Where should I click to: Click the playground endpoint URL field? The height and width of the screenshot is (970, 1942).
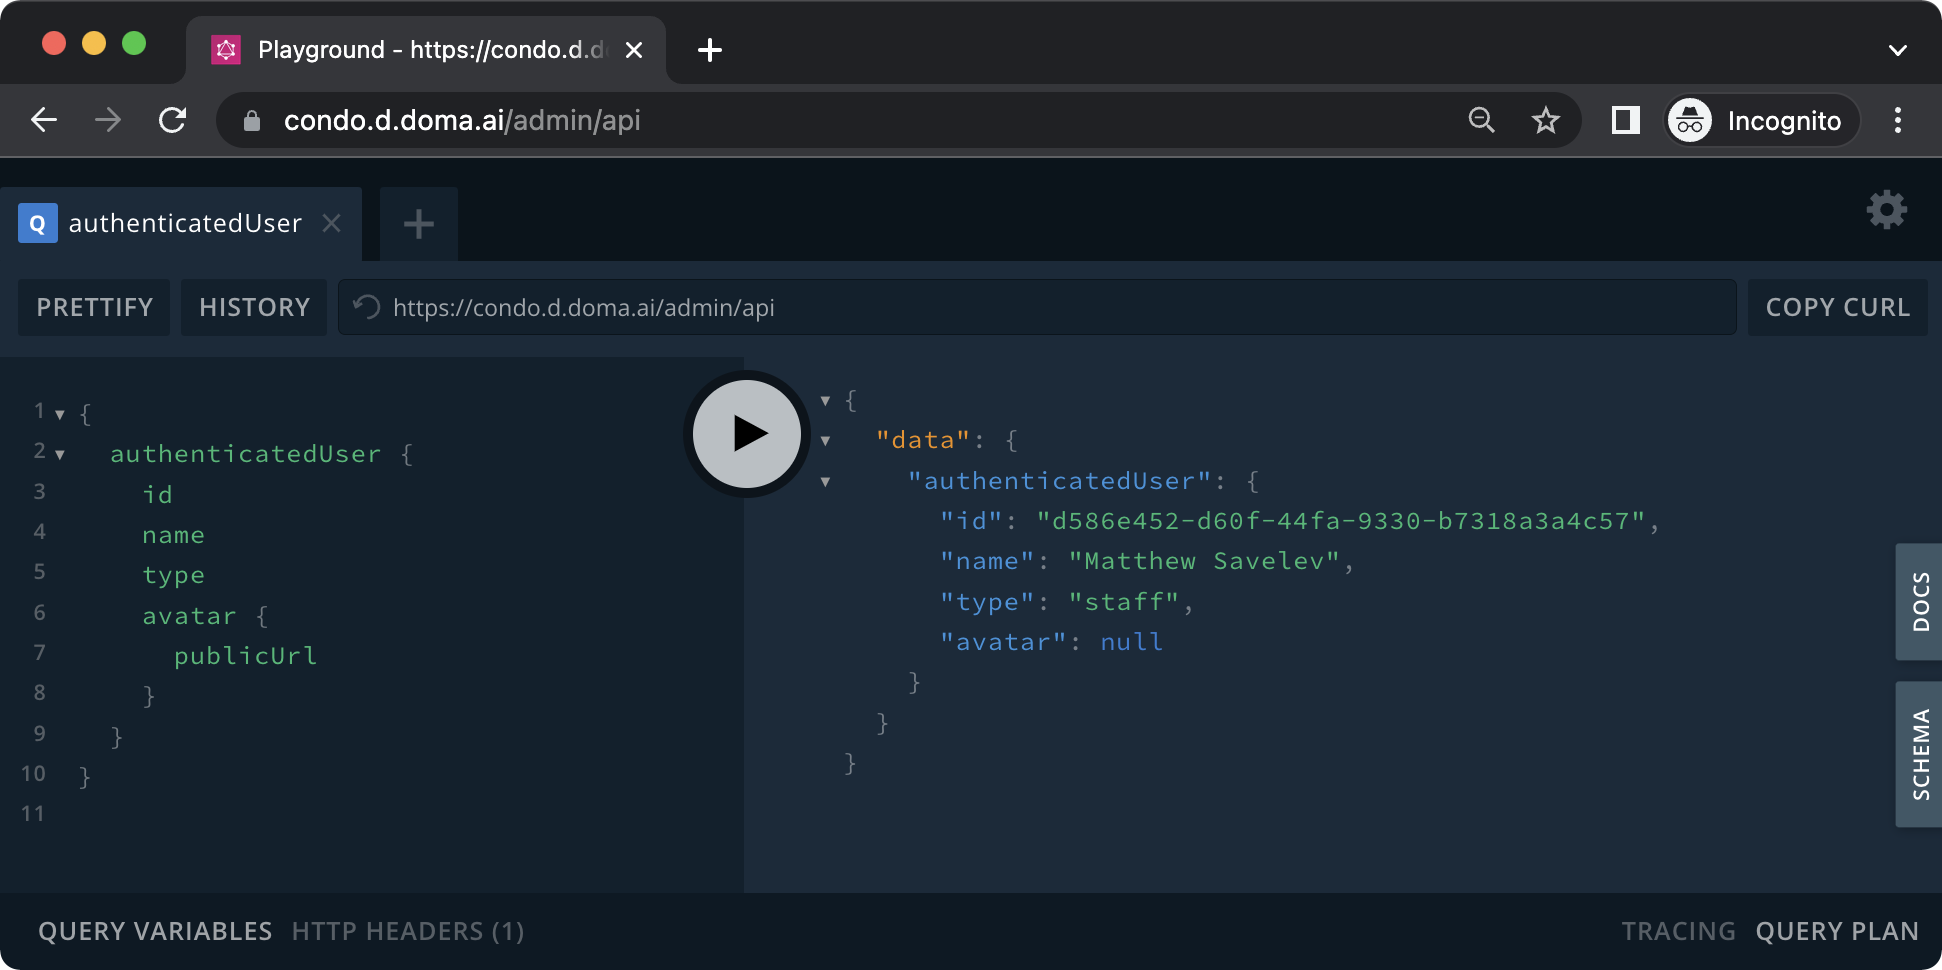coord(1050,307)
